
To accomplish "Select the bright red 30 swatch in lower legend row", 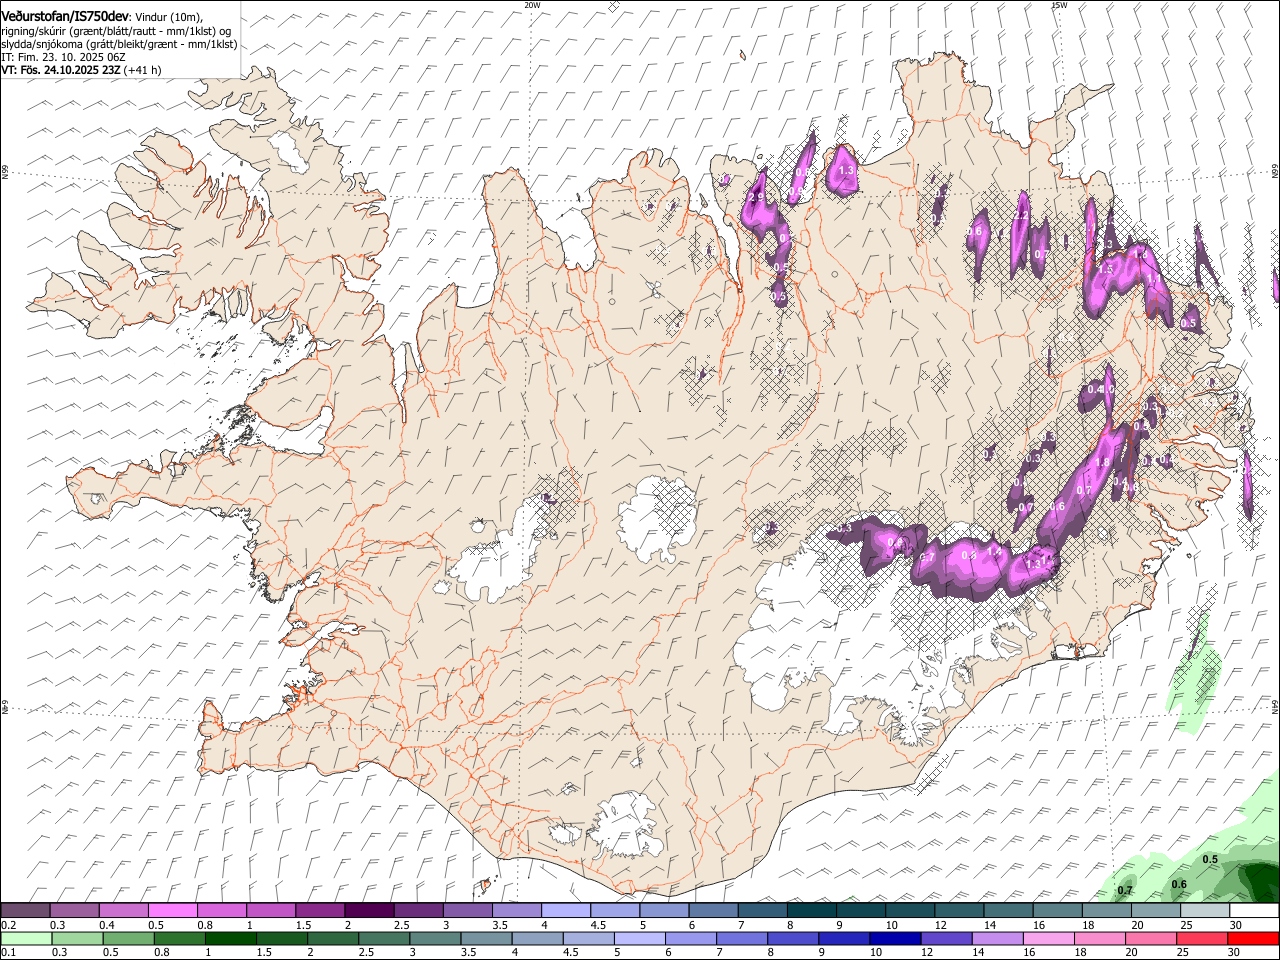I will pyautogui.click(x=1253, y=938).
